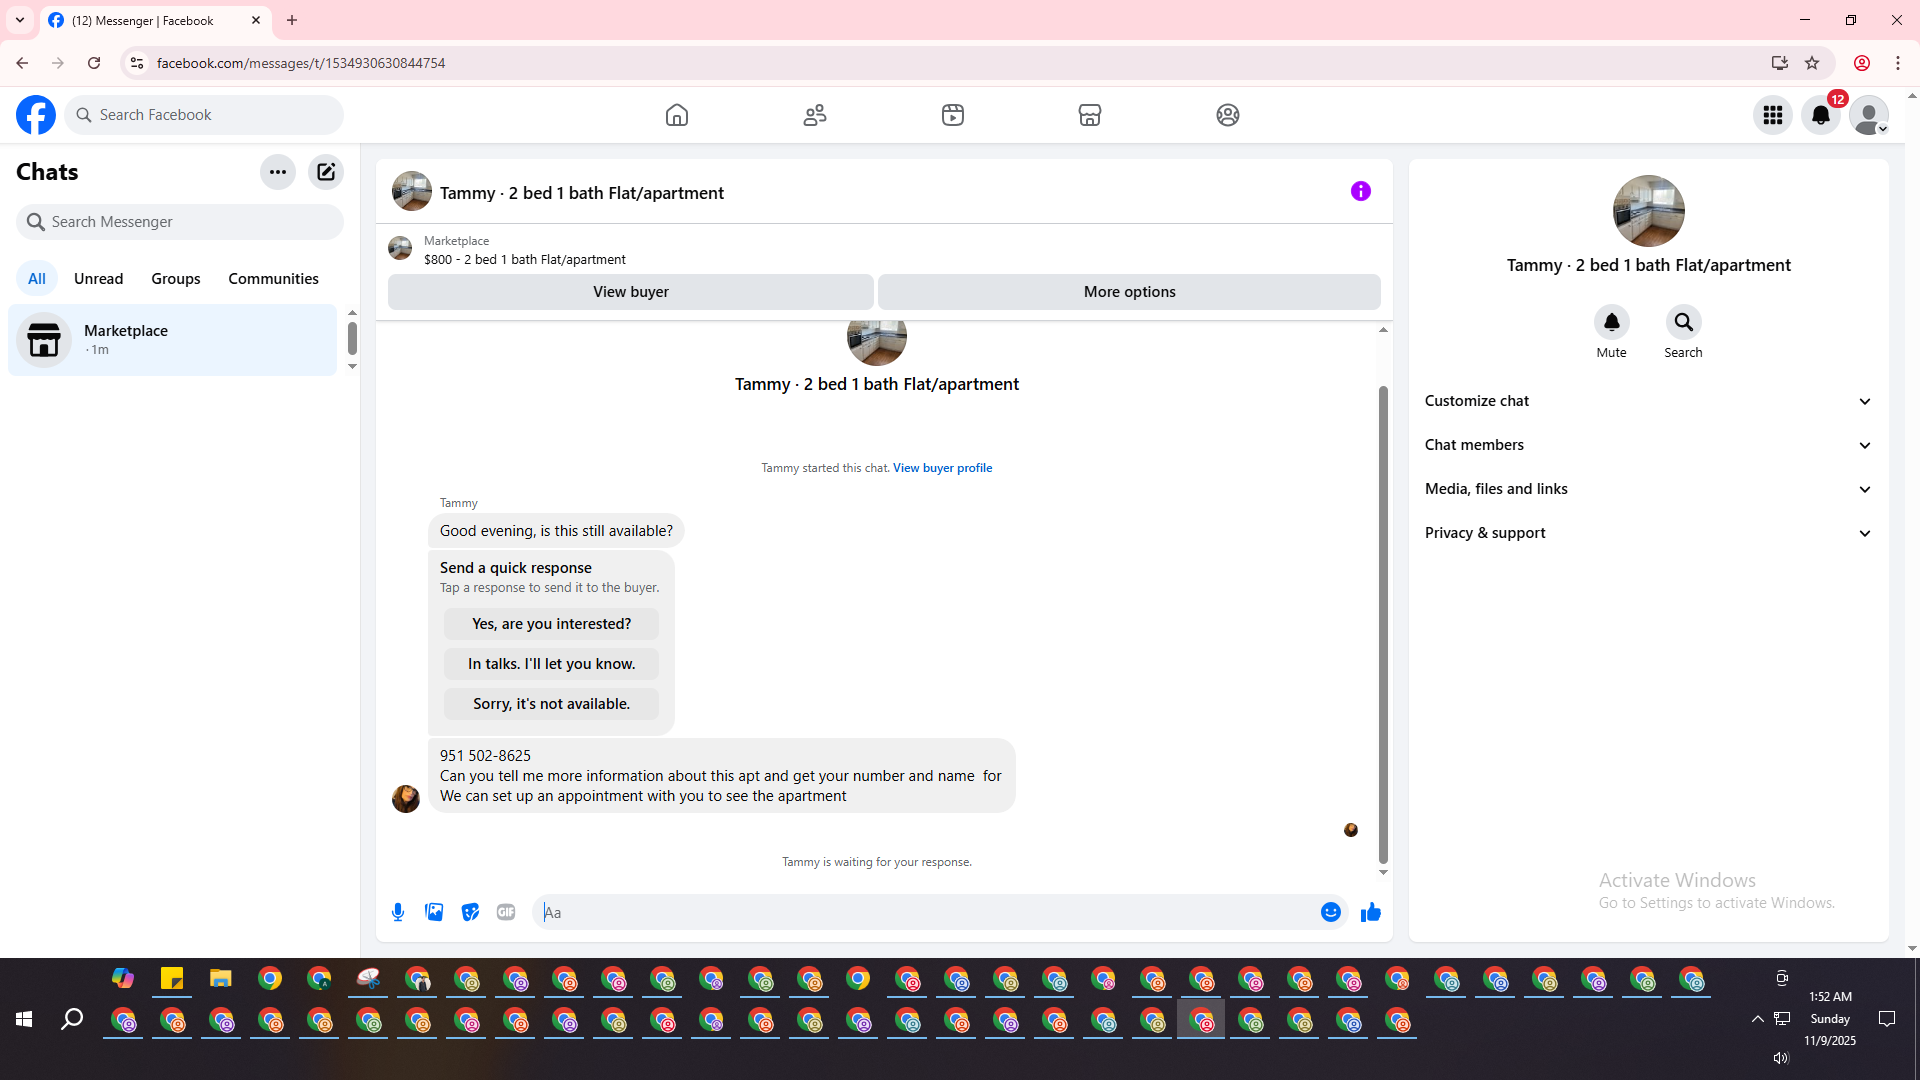Viewport: 1920px width, 1080px height.
Task: Open Facebook Marketplace from the top nav
Action: tap(1090, 115)
